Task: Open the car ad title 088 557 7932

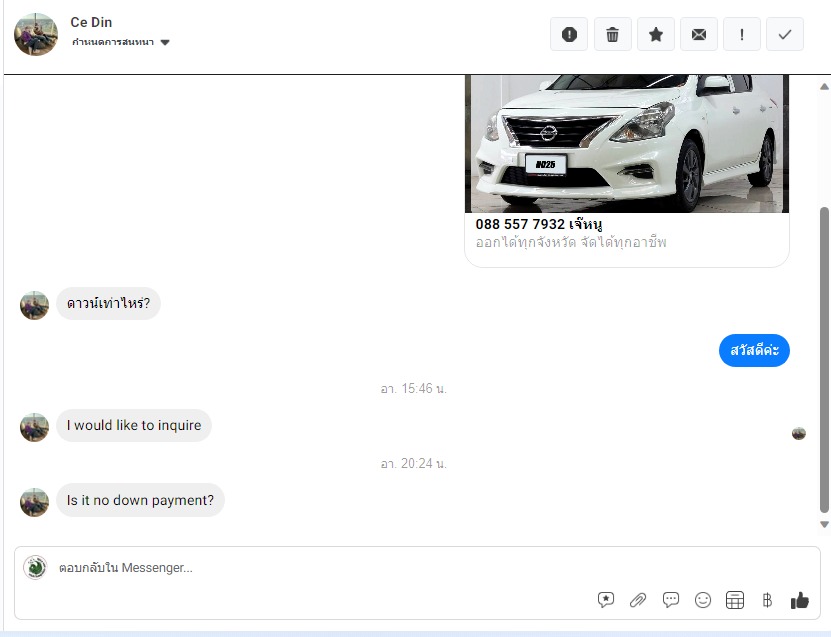Action: [538, 225]
